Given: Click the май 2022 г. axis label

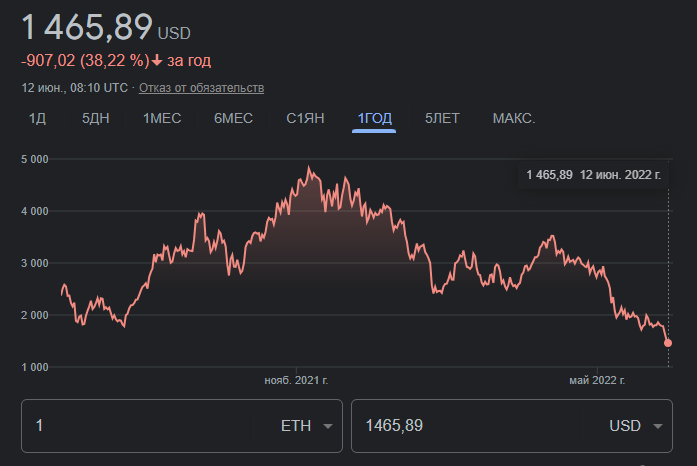Looking at the screenshot, I should click(x=597, y=380).
